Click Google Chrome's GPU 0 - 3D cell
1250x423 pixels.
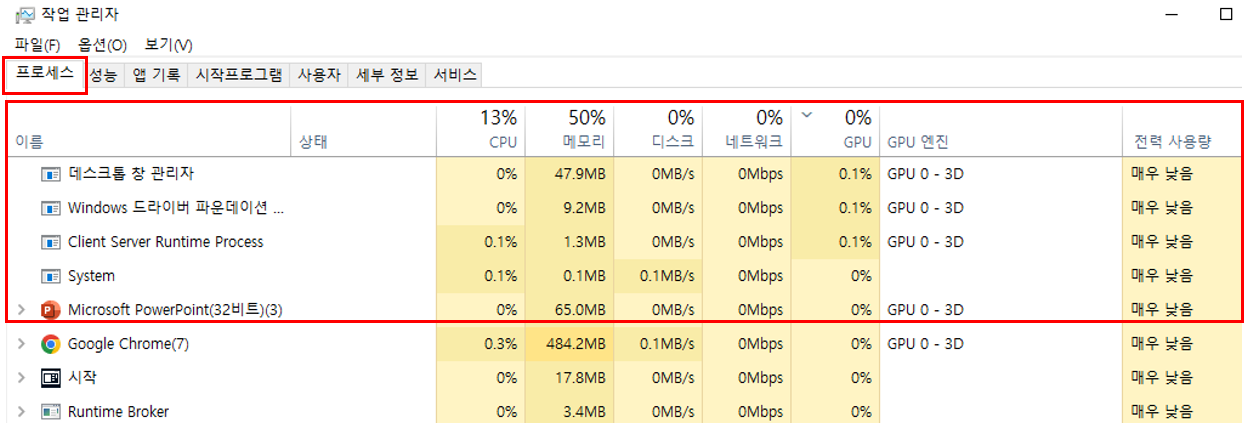pyautogui.click(x=925, y=344)
